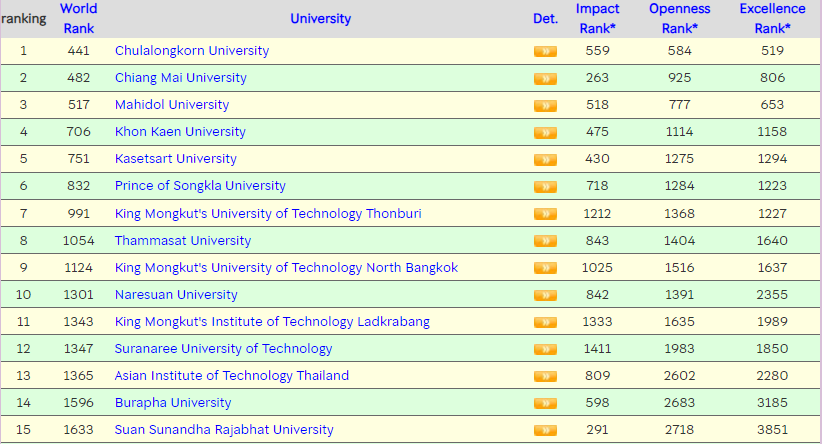822x444 pixels.
Task: Select excellence rank value 3851
Action: (772, 430)
